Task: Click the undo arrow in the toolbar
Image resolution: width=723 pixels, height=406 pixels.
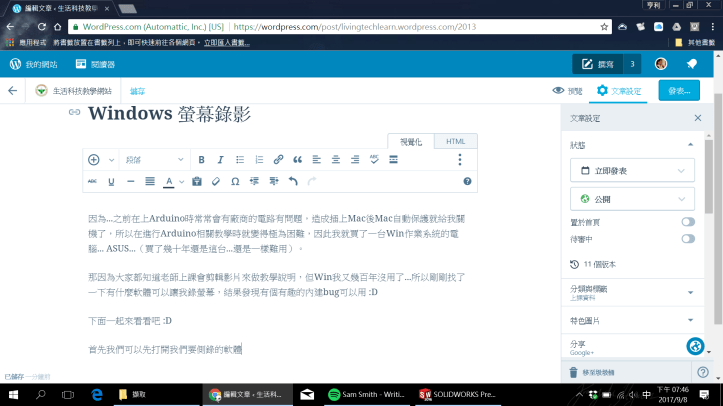Action: (x=293, y=182)
